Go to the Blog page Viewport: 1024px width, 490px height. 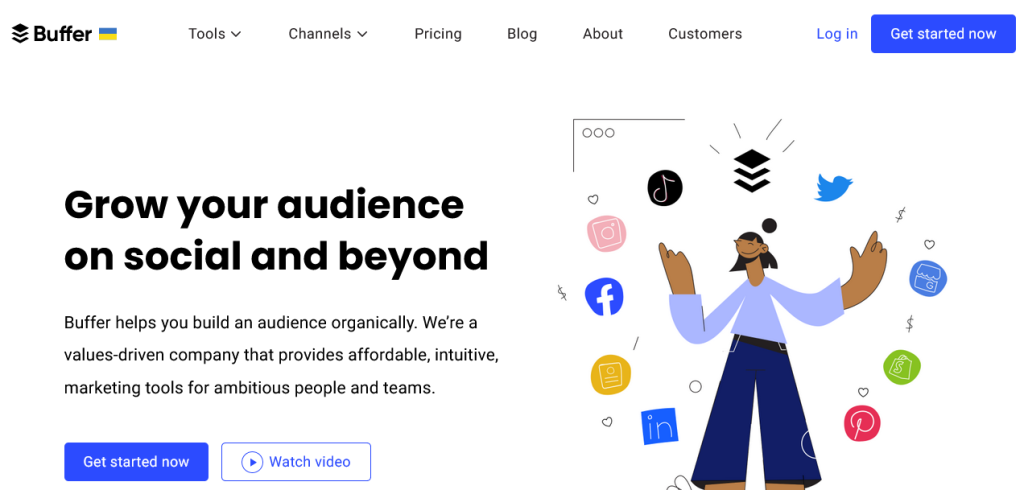[x=522, y=33]
